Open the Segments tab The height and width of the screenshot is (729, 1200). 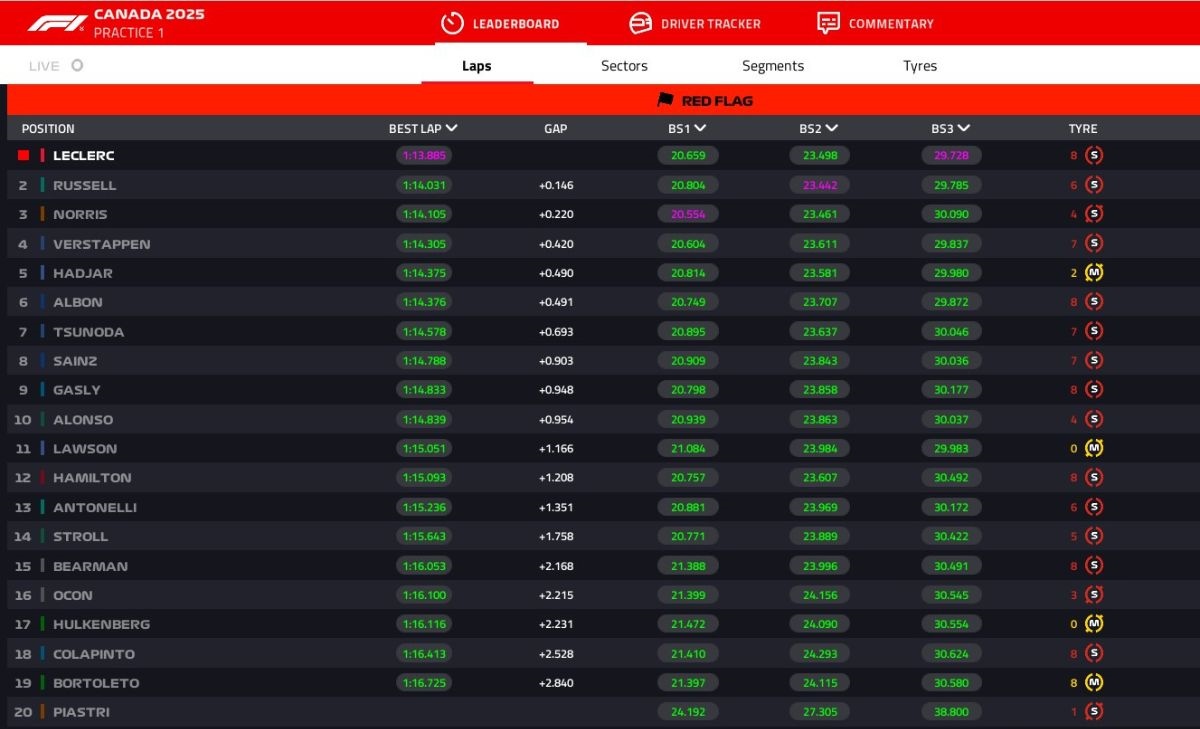point(773,66)
